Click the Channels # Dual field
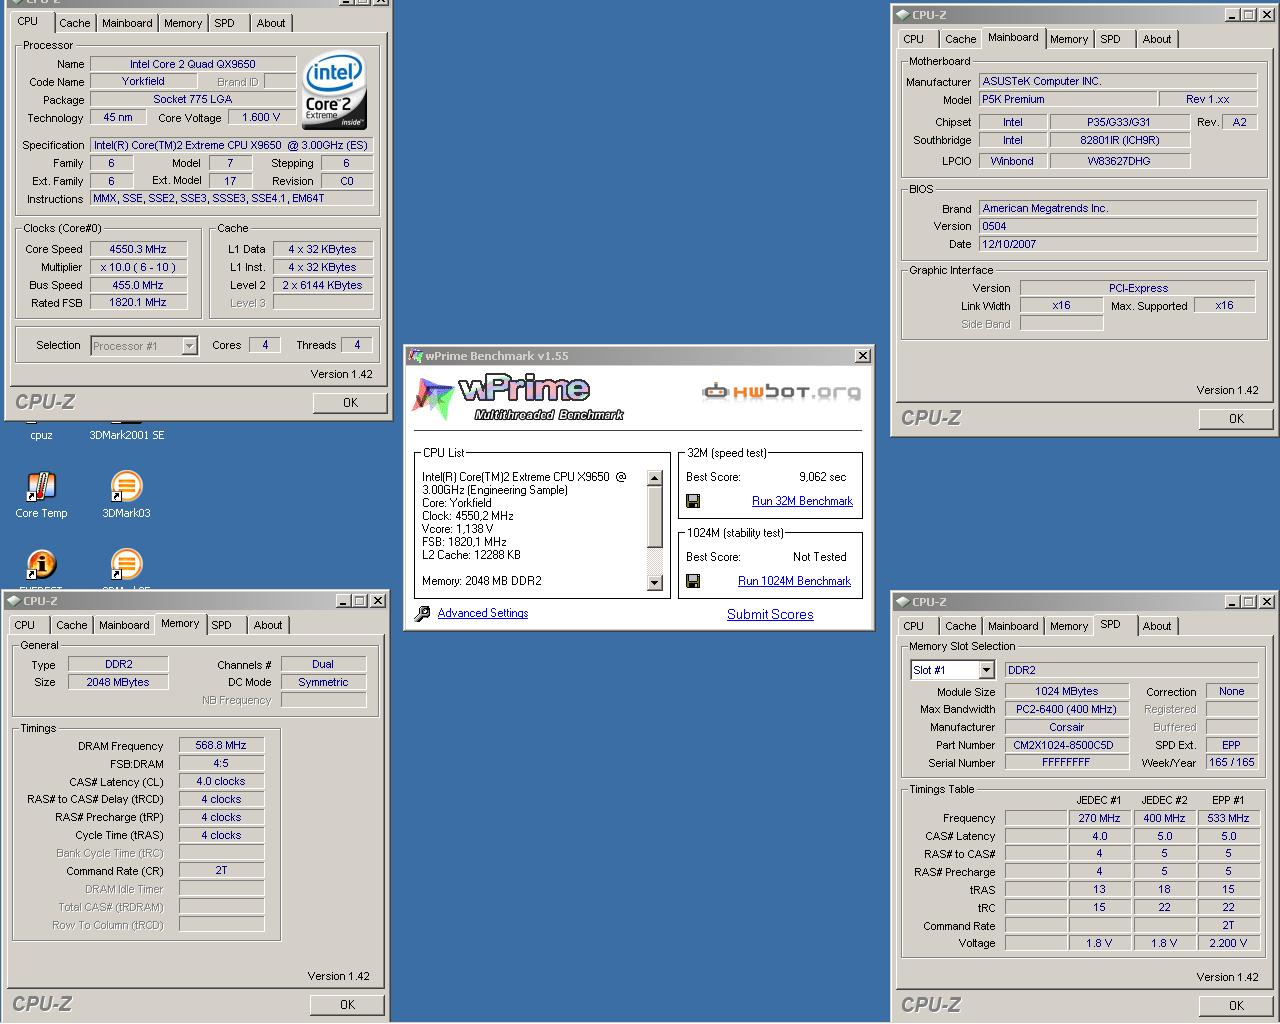Image resolution: width=1280 pixels, height=1024 pixels. pyautogui.click(x=323, y=664)
